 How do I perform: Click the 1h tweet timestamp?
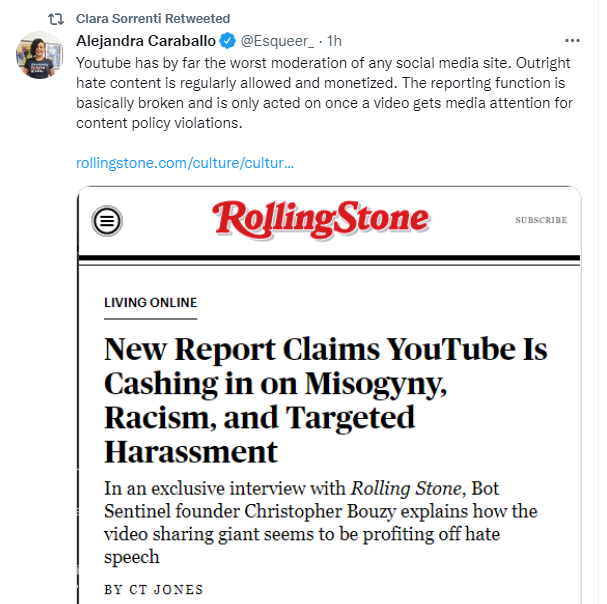334,41
